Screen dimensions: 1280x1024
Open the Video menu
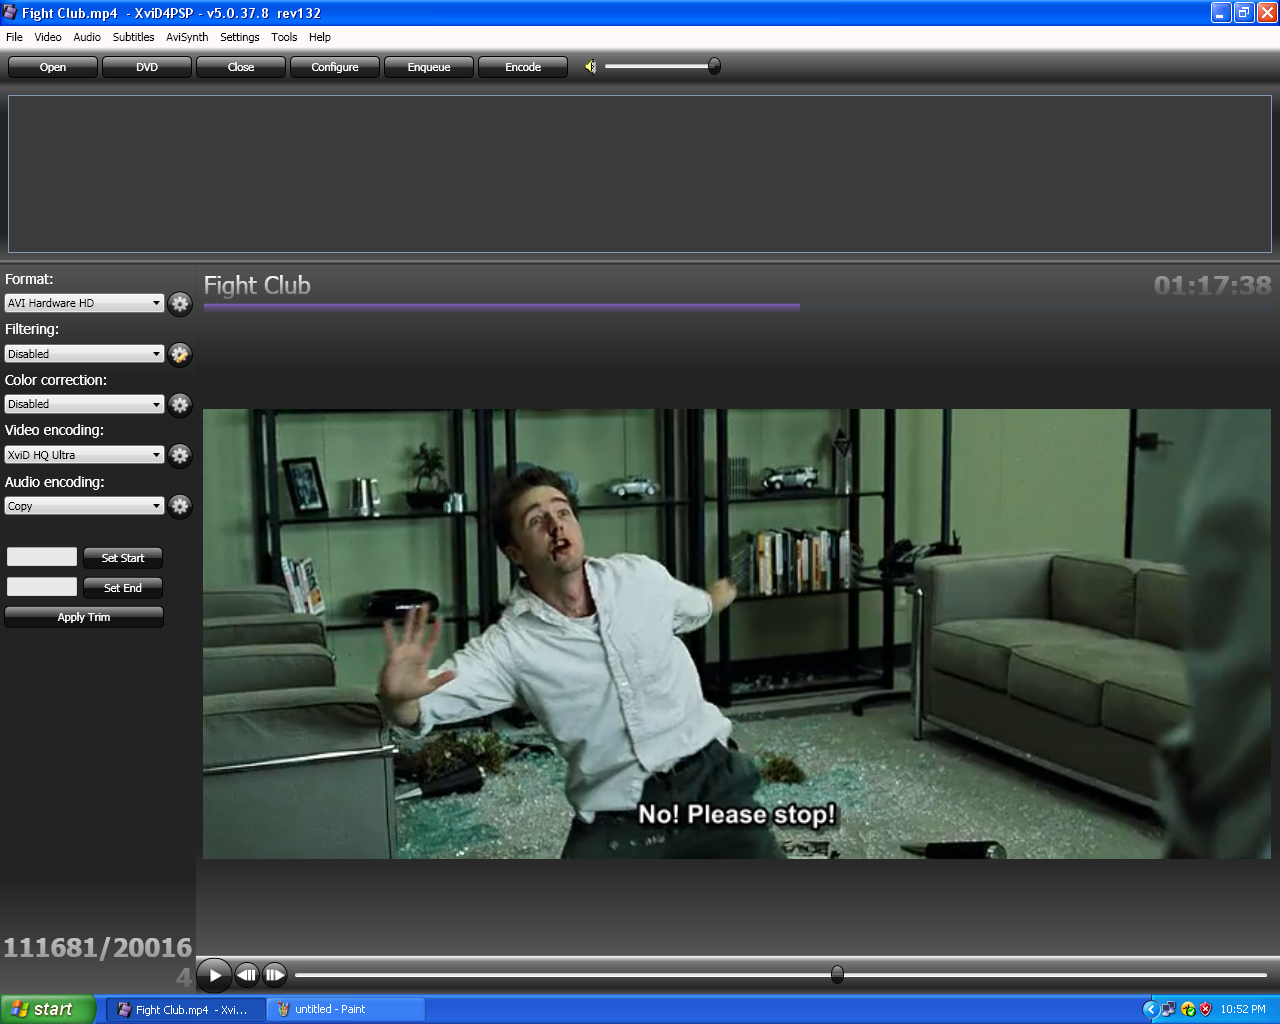click(48, 37)
